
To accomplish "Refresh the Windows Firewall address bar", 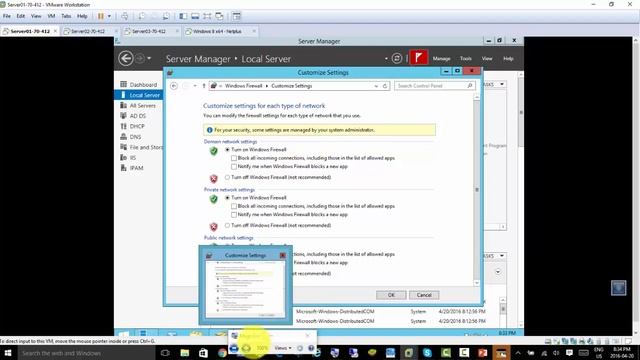I will coord(384,86).
